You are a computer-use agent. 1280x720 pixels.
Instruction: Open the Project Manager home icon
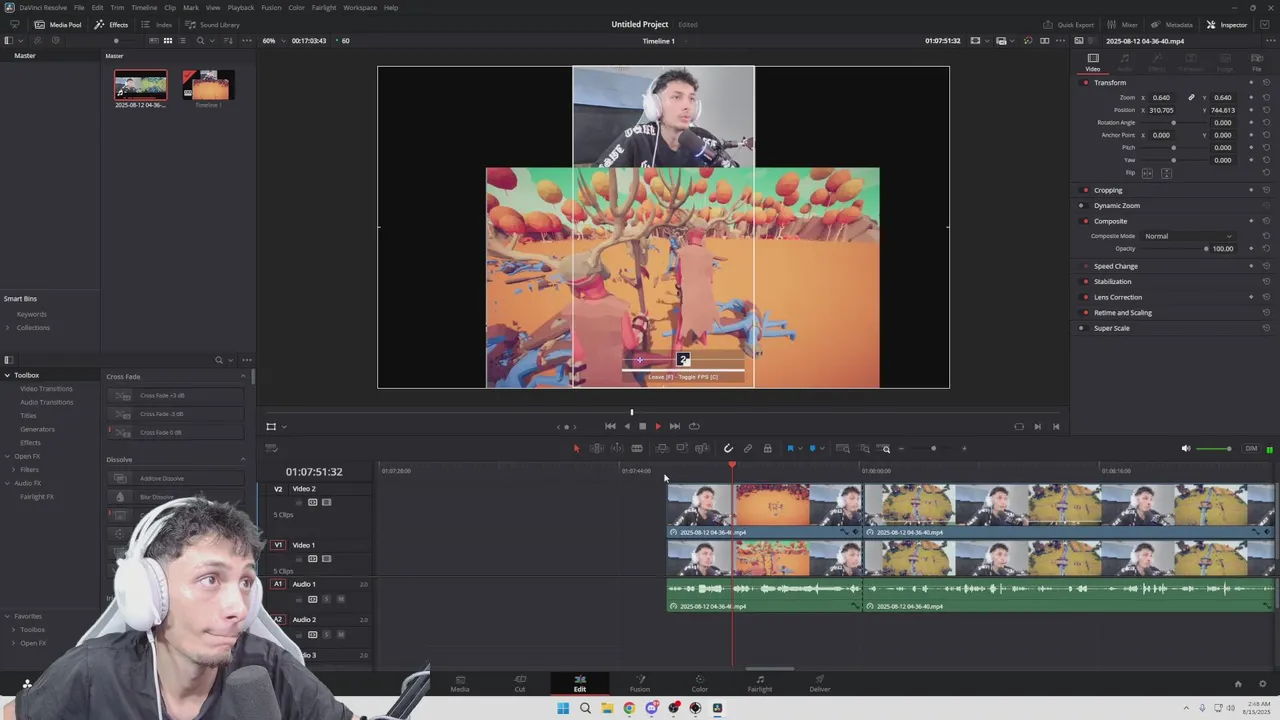pos(1238,684)
